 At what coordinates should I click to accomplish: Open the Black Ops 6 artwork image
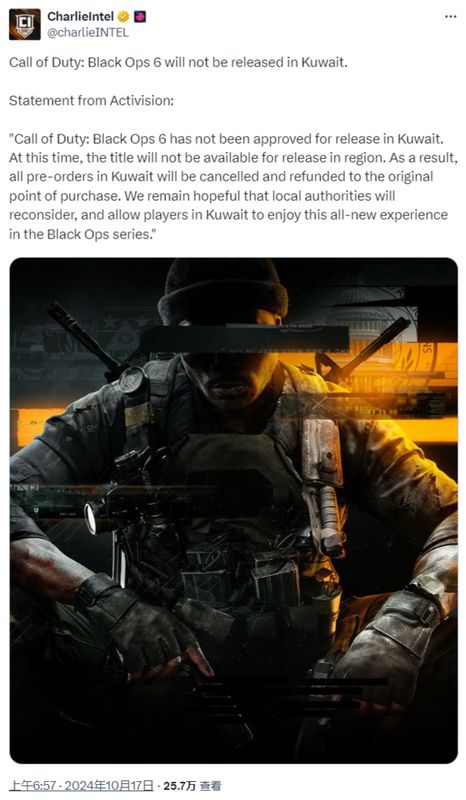(x=233, y=510)
